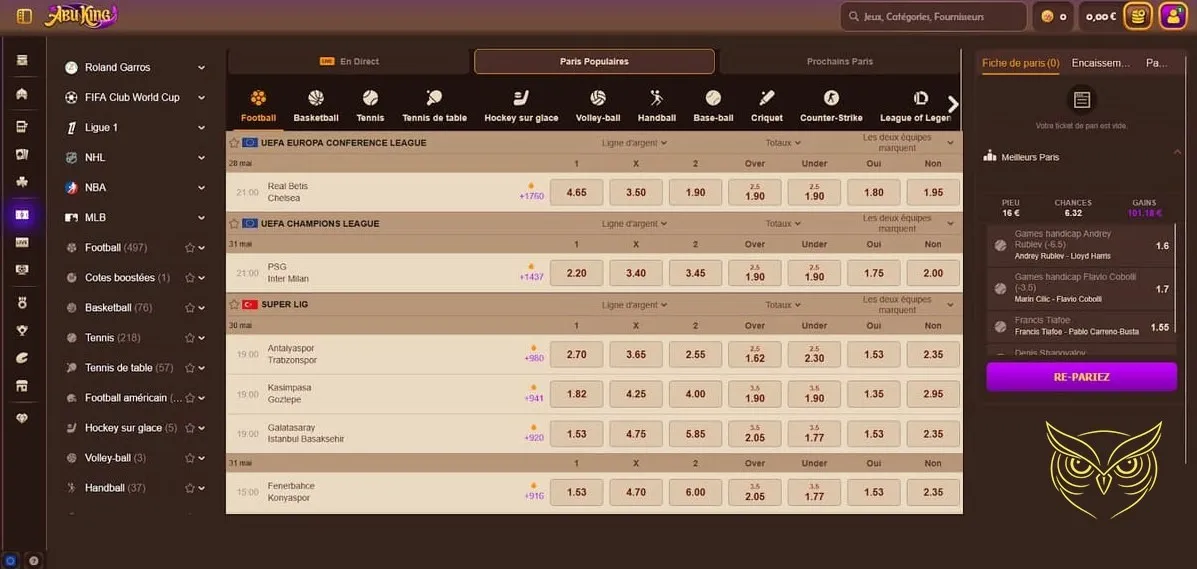The width and height of the screenshot is (1197, 569).
Task: Show more sports with right arrow
Action: (952, 105)
